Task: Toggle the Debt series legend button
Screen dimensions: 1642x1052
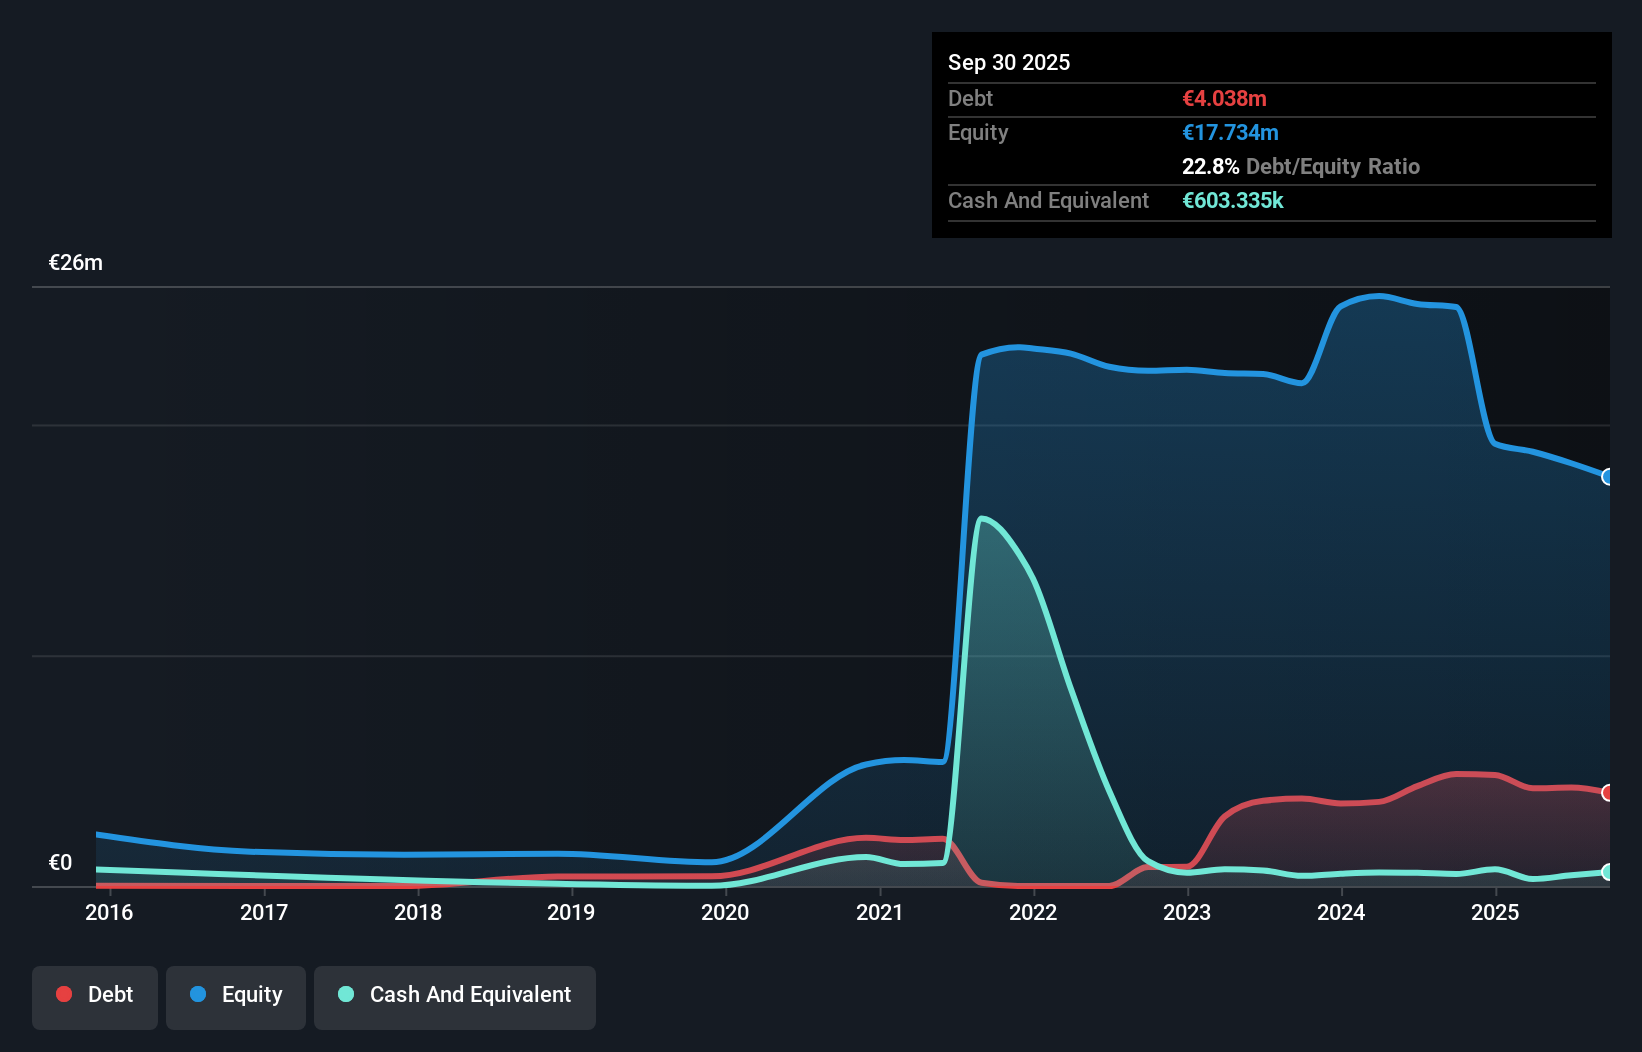Action: tap(95, 997)
